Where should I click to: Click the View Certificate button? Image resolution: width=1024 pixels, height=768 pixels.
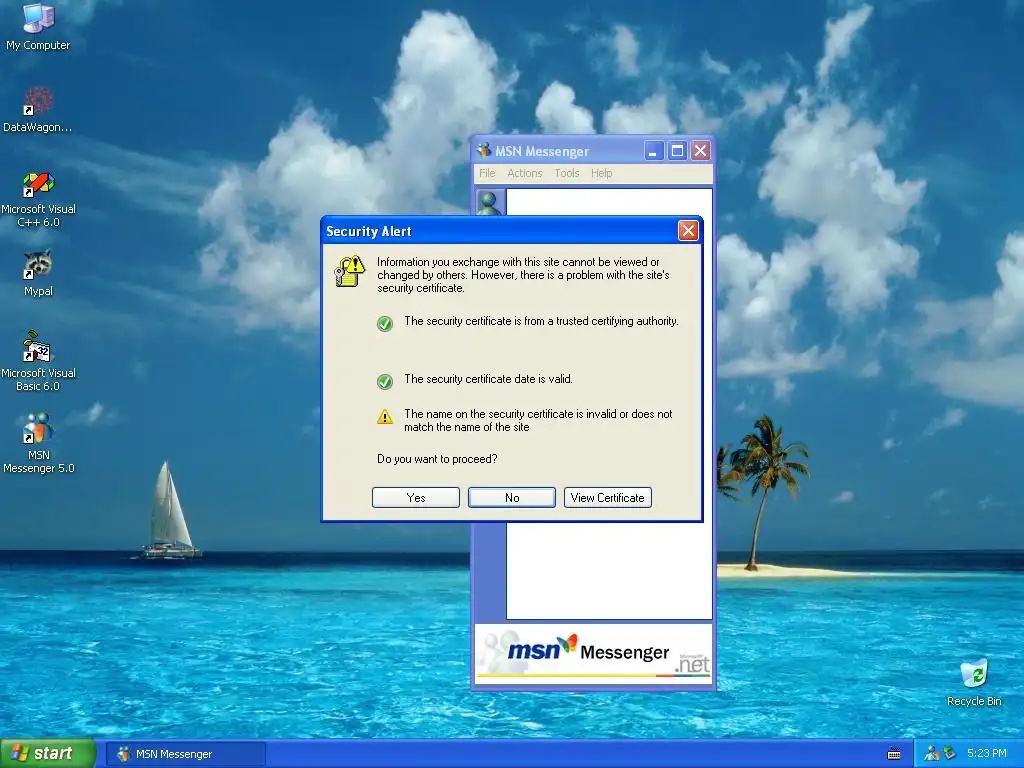pos(607,498)
